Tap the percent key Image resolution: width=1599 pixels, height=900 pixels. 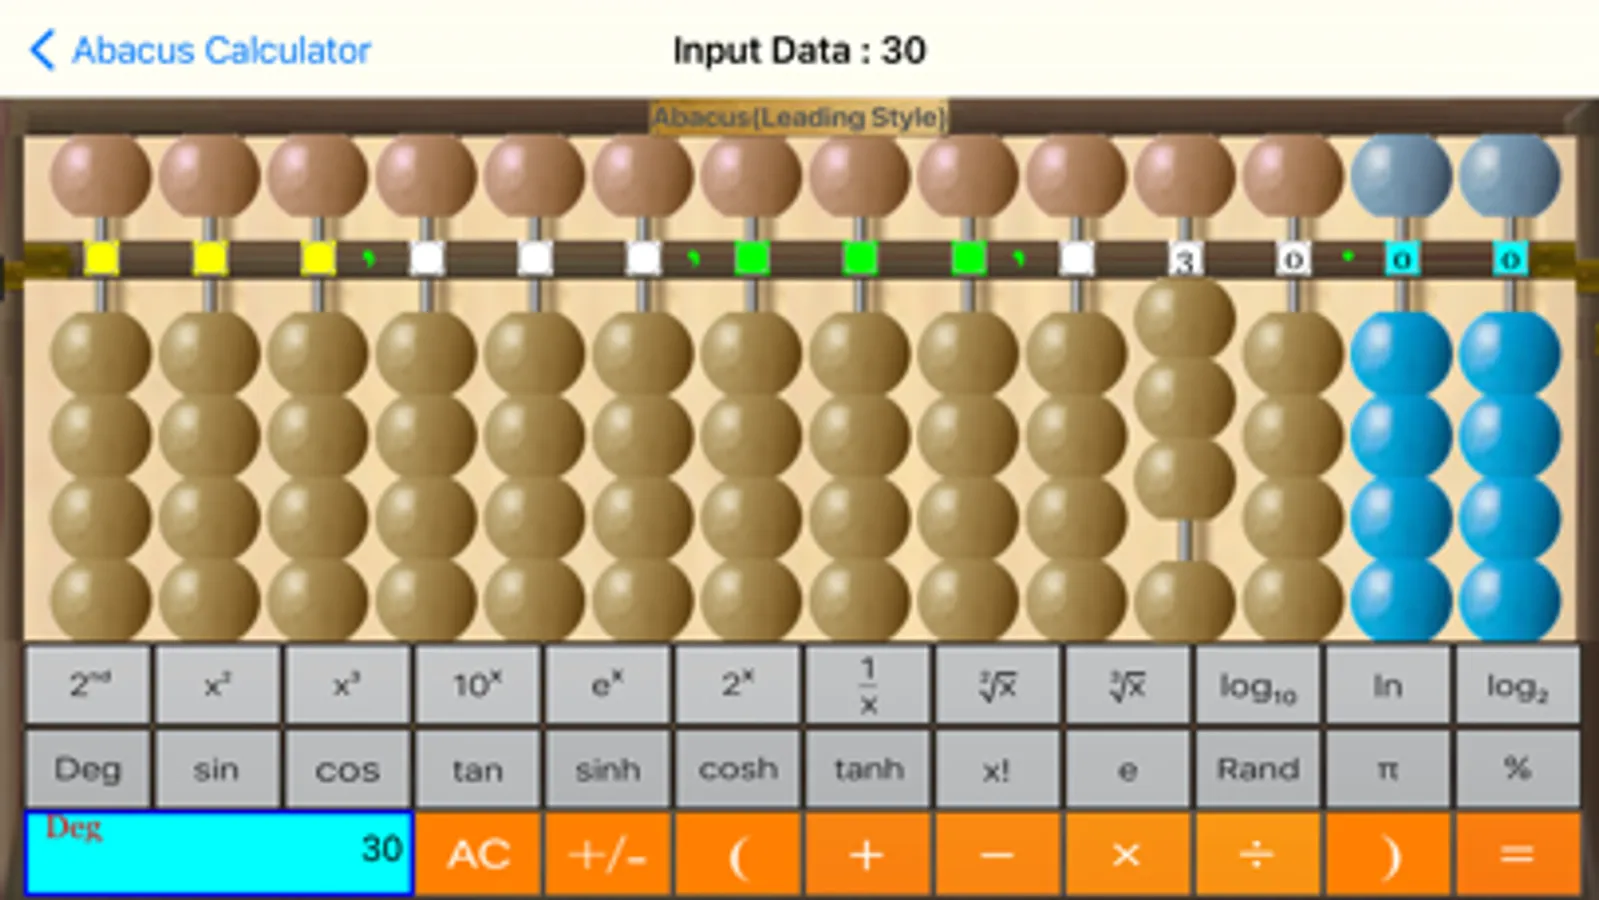[x=1518, y=769]
